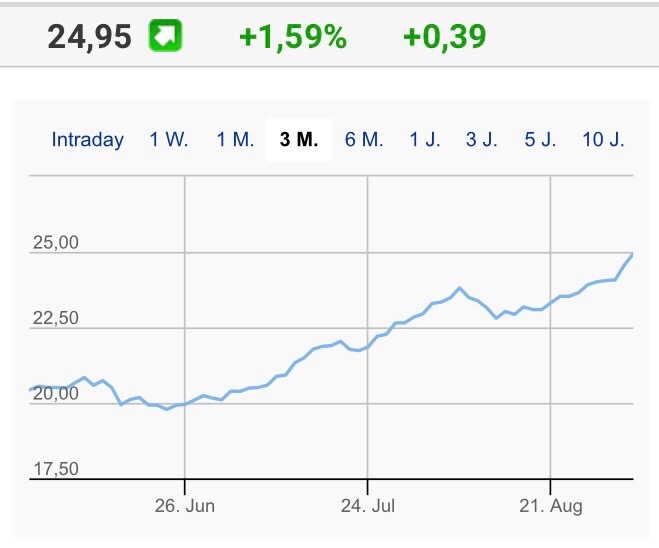Select the 21. Aug date marker

[551, 506]
